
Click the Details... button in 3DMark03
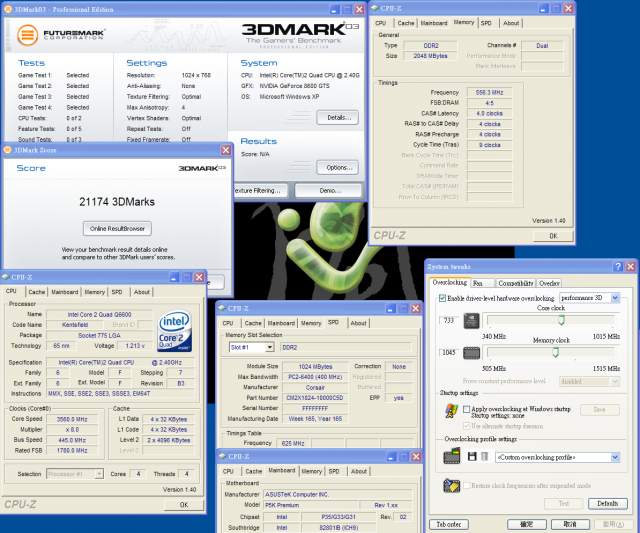[x=338, y=118]
